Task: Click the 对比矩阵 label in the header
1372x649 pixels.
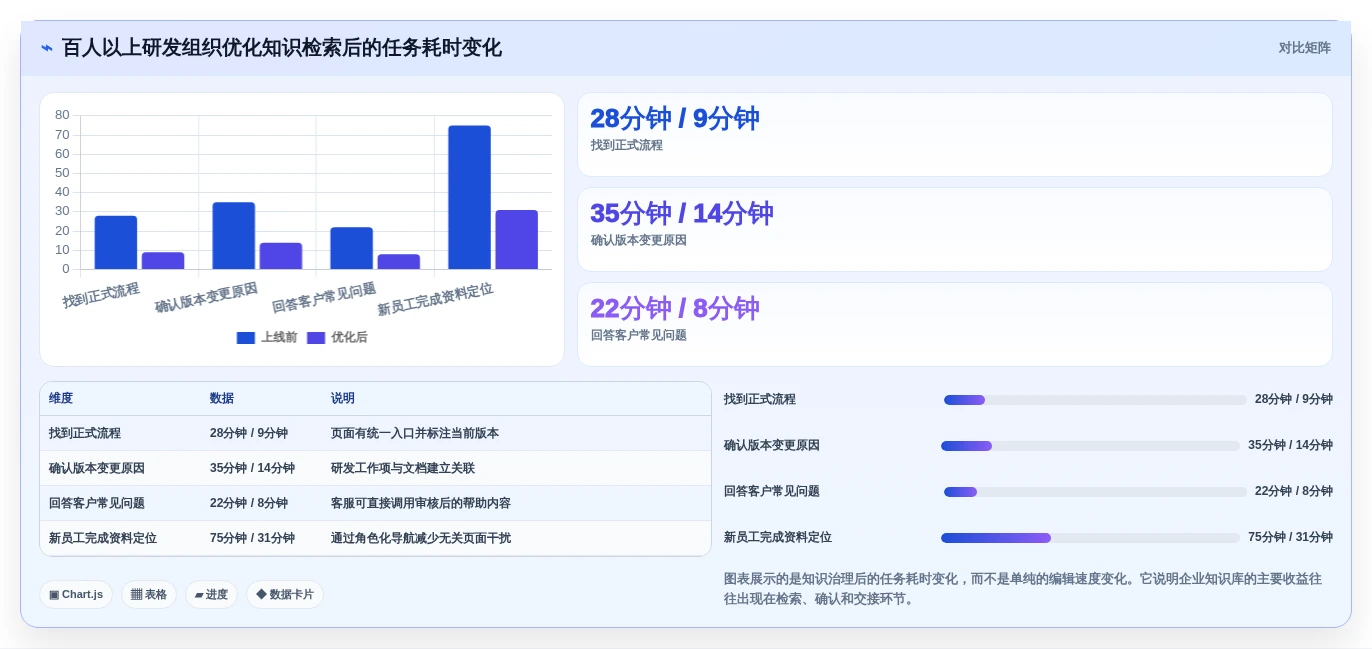Action: coord(1304,48)
